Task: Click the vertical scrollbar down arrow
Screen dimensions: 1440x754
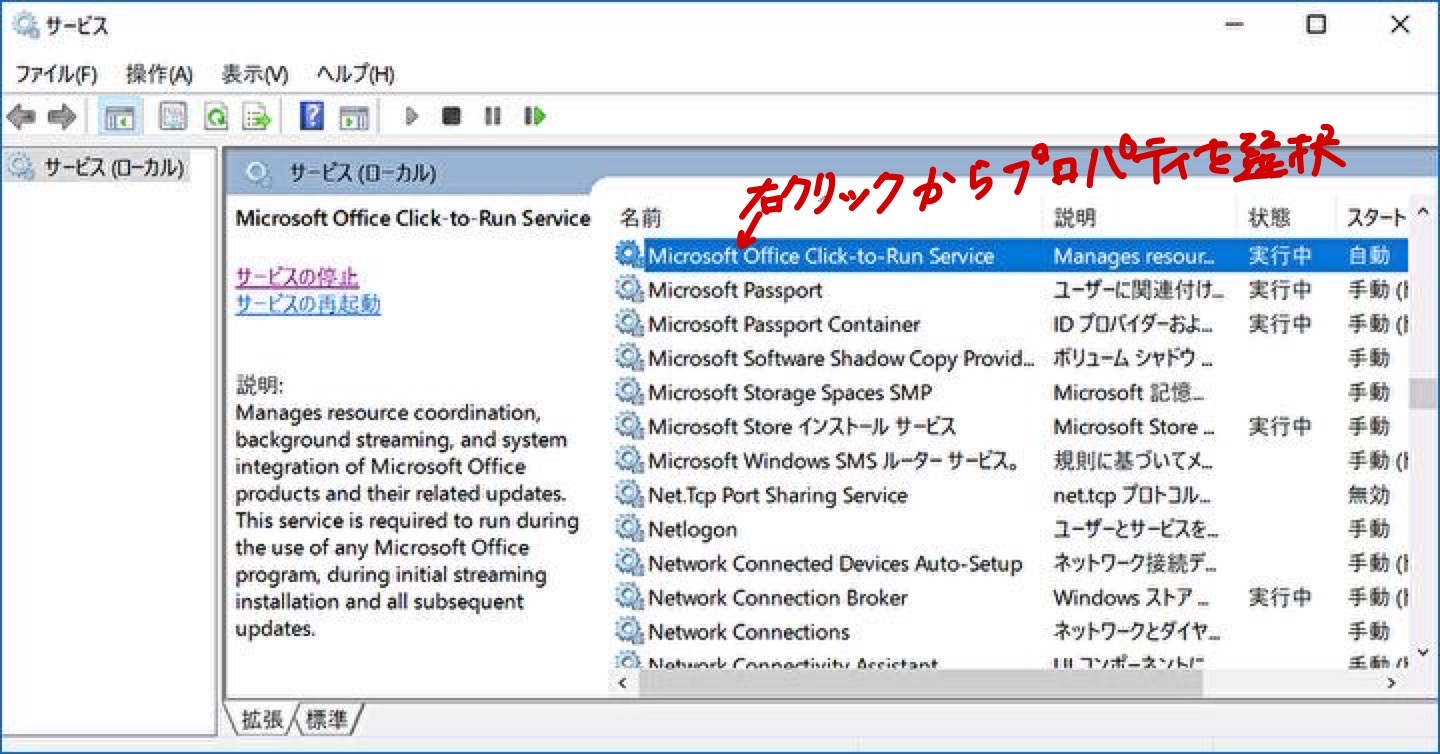Action: tap(1422, 653)
